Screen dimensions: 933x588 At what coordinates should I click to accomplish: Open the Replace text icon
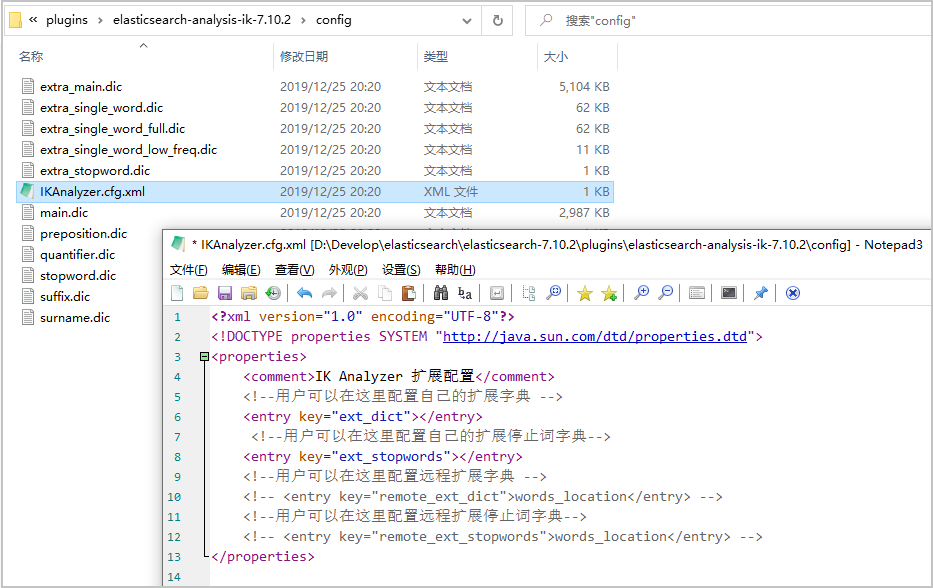[x=465, y=293]
